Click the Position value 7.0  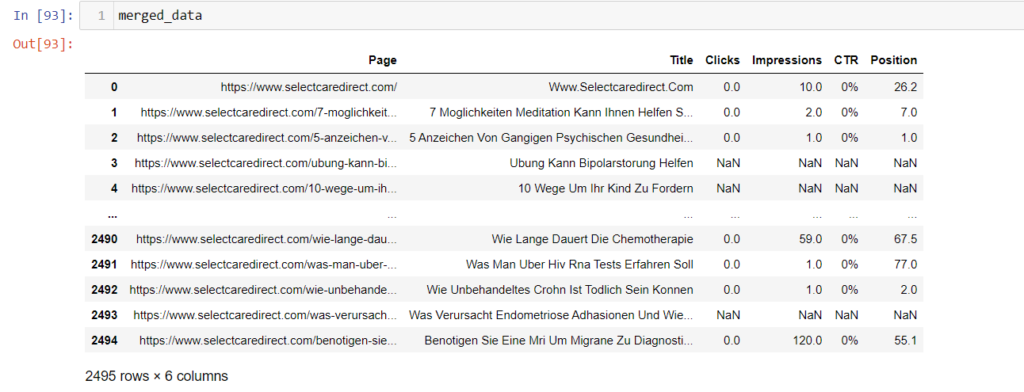click(908, 112)
